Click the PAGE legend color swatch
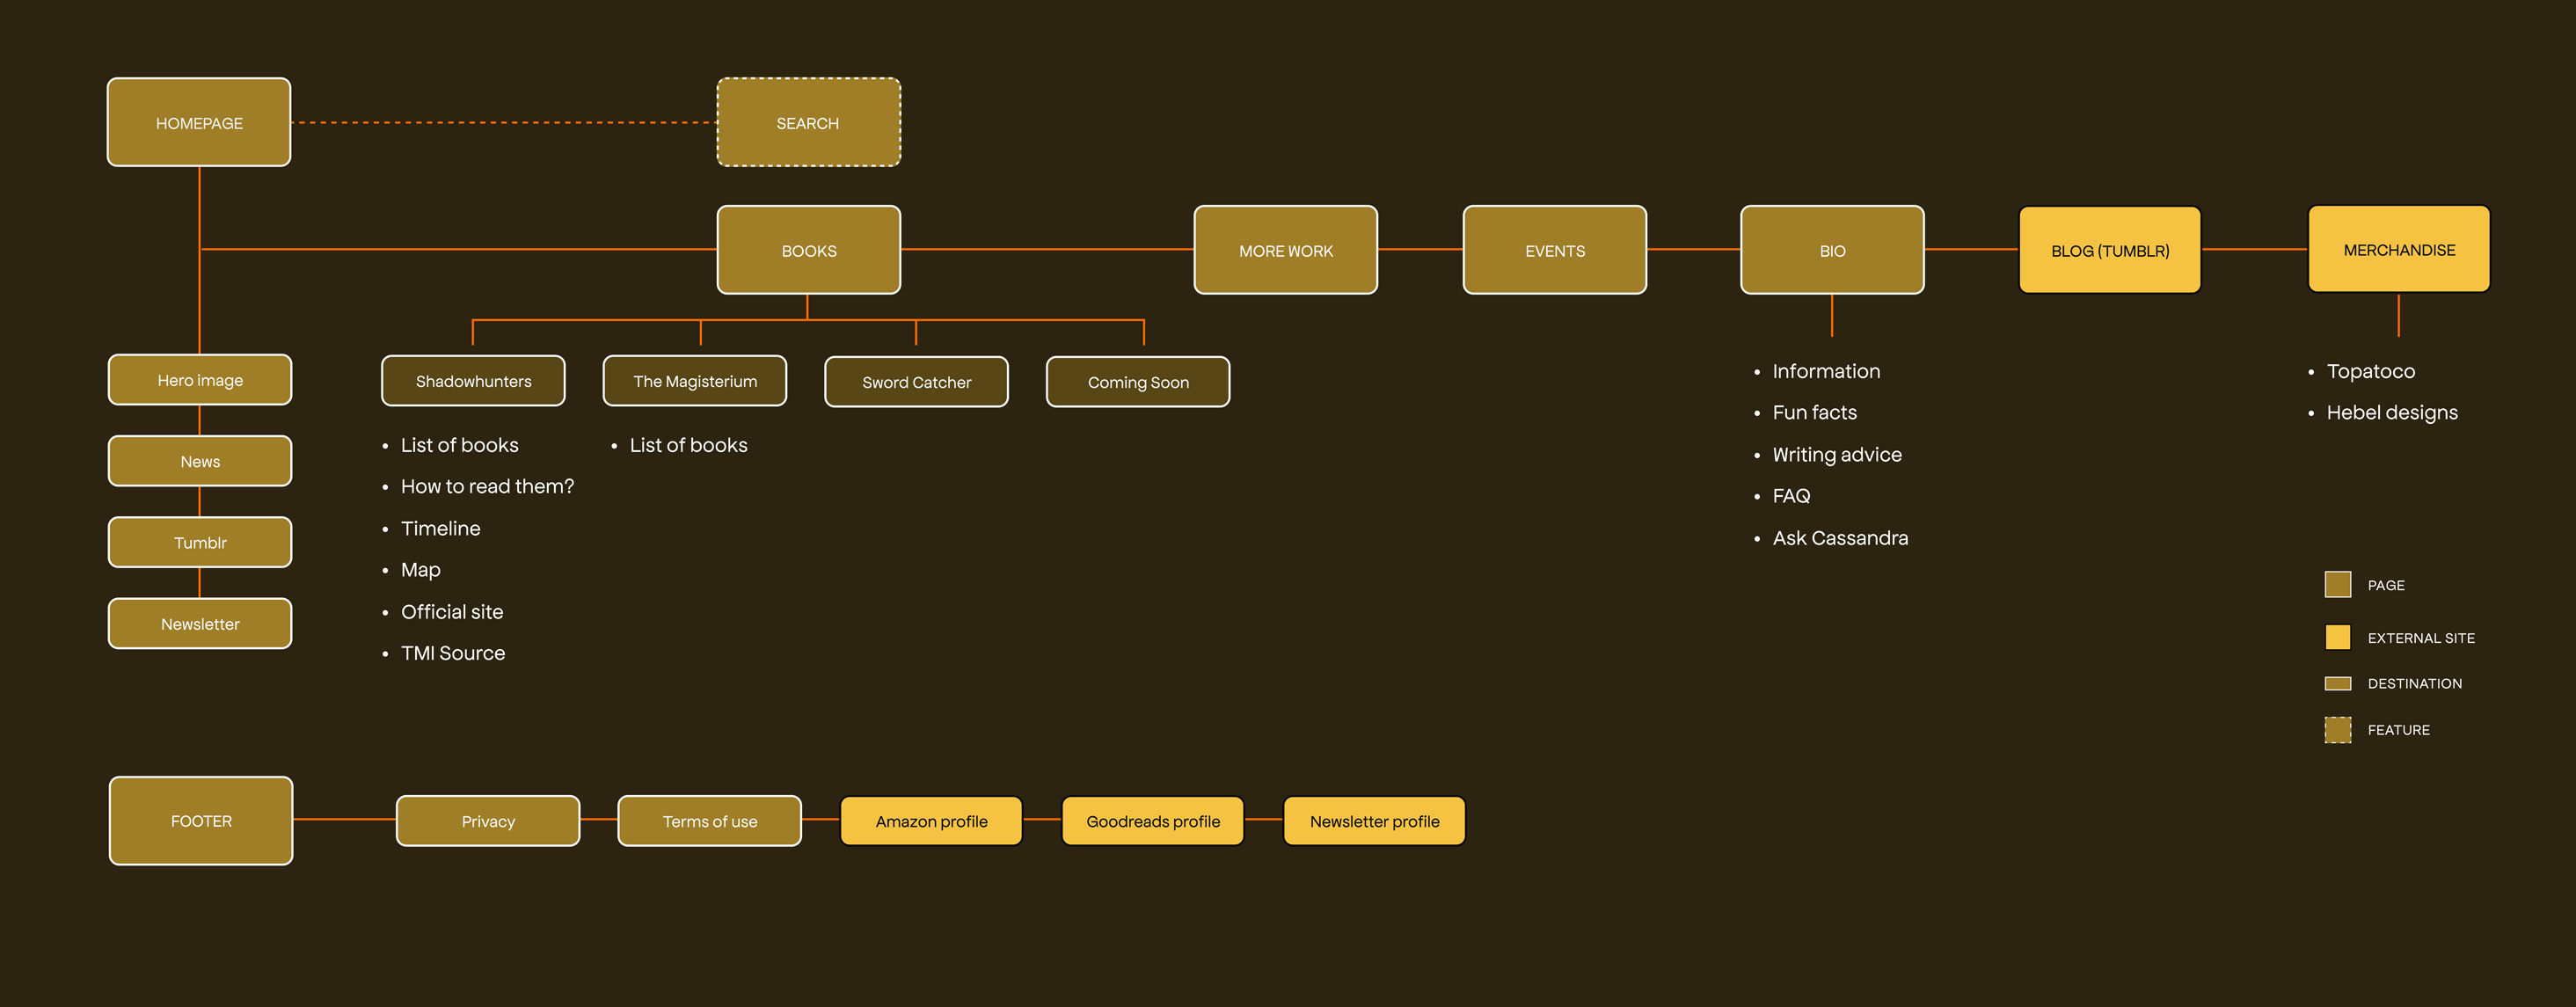Screen dimensions: 2576x1007 pyautogui.click(x=2337, y=584)
